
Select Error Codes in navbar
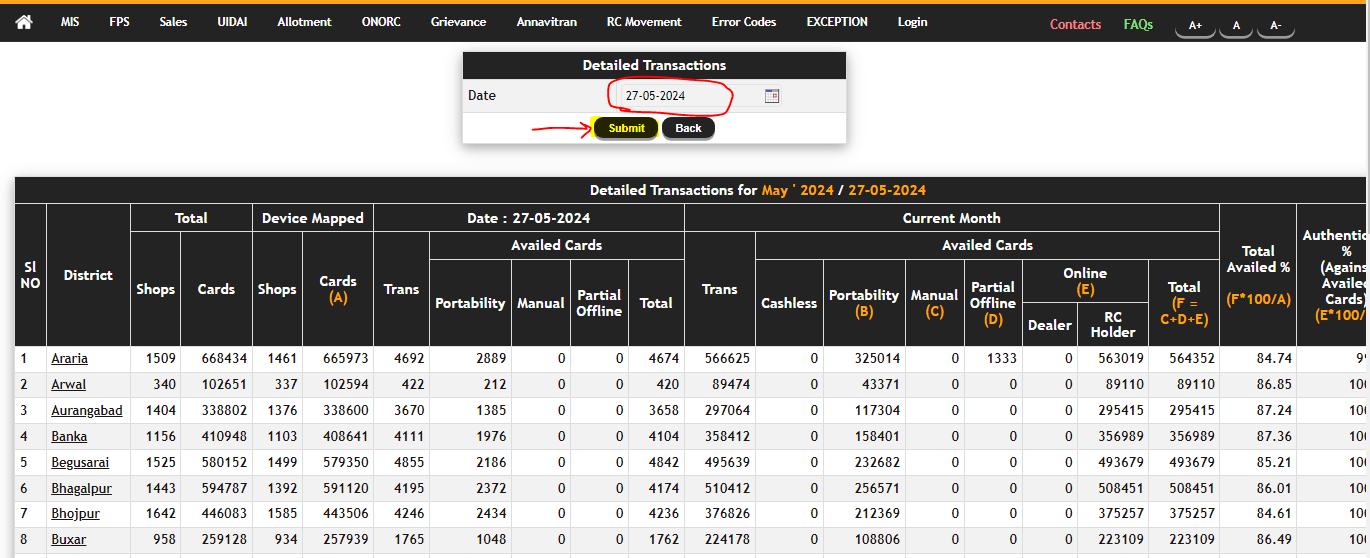(x=744, y=22)
